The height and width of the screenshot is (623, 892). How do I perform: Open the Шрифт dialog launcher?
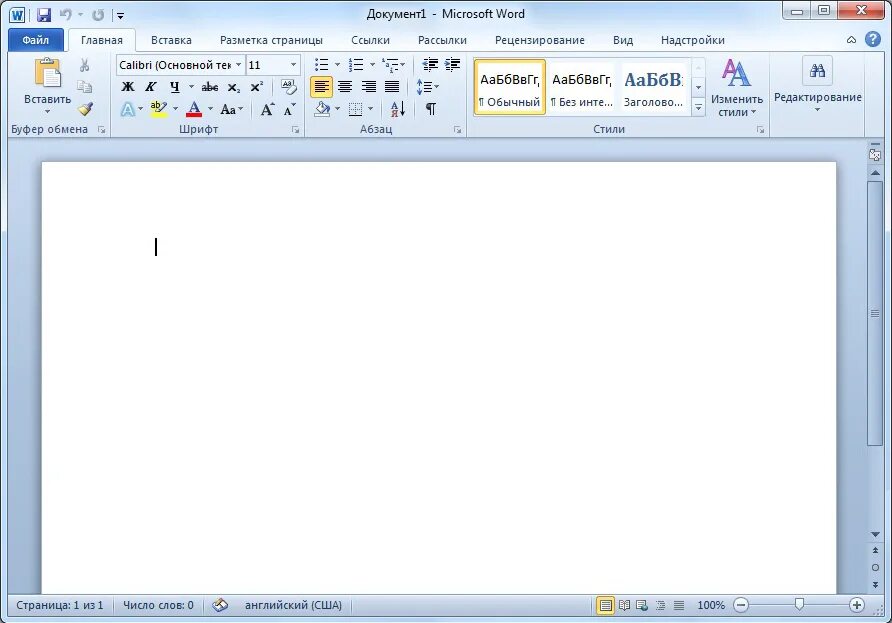click(x=295, y=130)
